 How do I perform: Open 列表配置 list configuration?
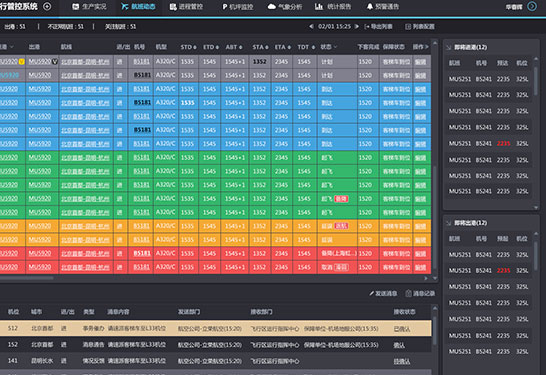[420, 26]
